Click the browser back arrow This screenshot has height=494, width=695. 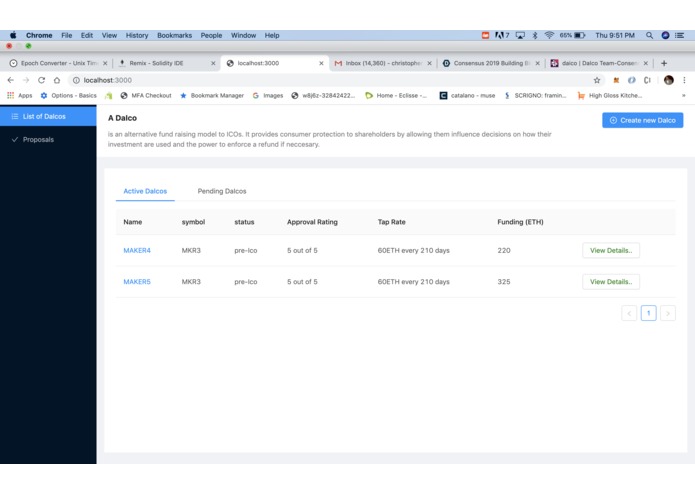pos(11,80)
